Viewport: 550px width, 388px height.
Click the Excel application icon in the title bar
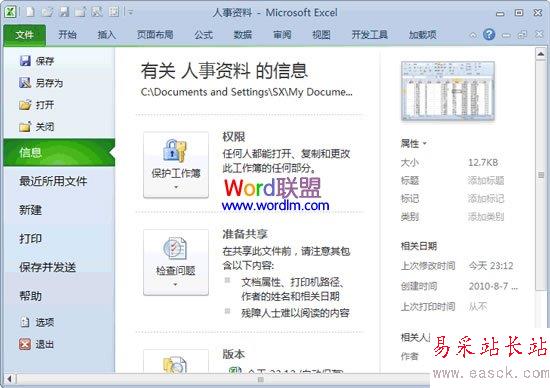pyautogui.click(x=10, y=12)
